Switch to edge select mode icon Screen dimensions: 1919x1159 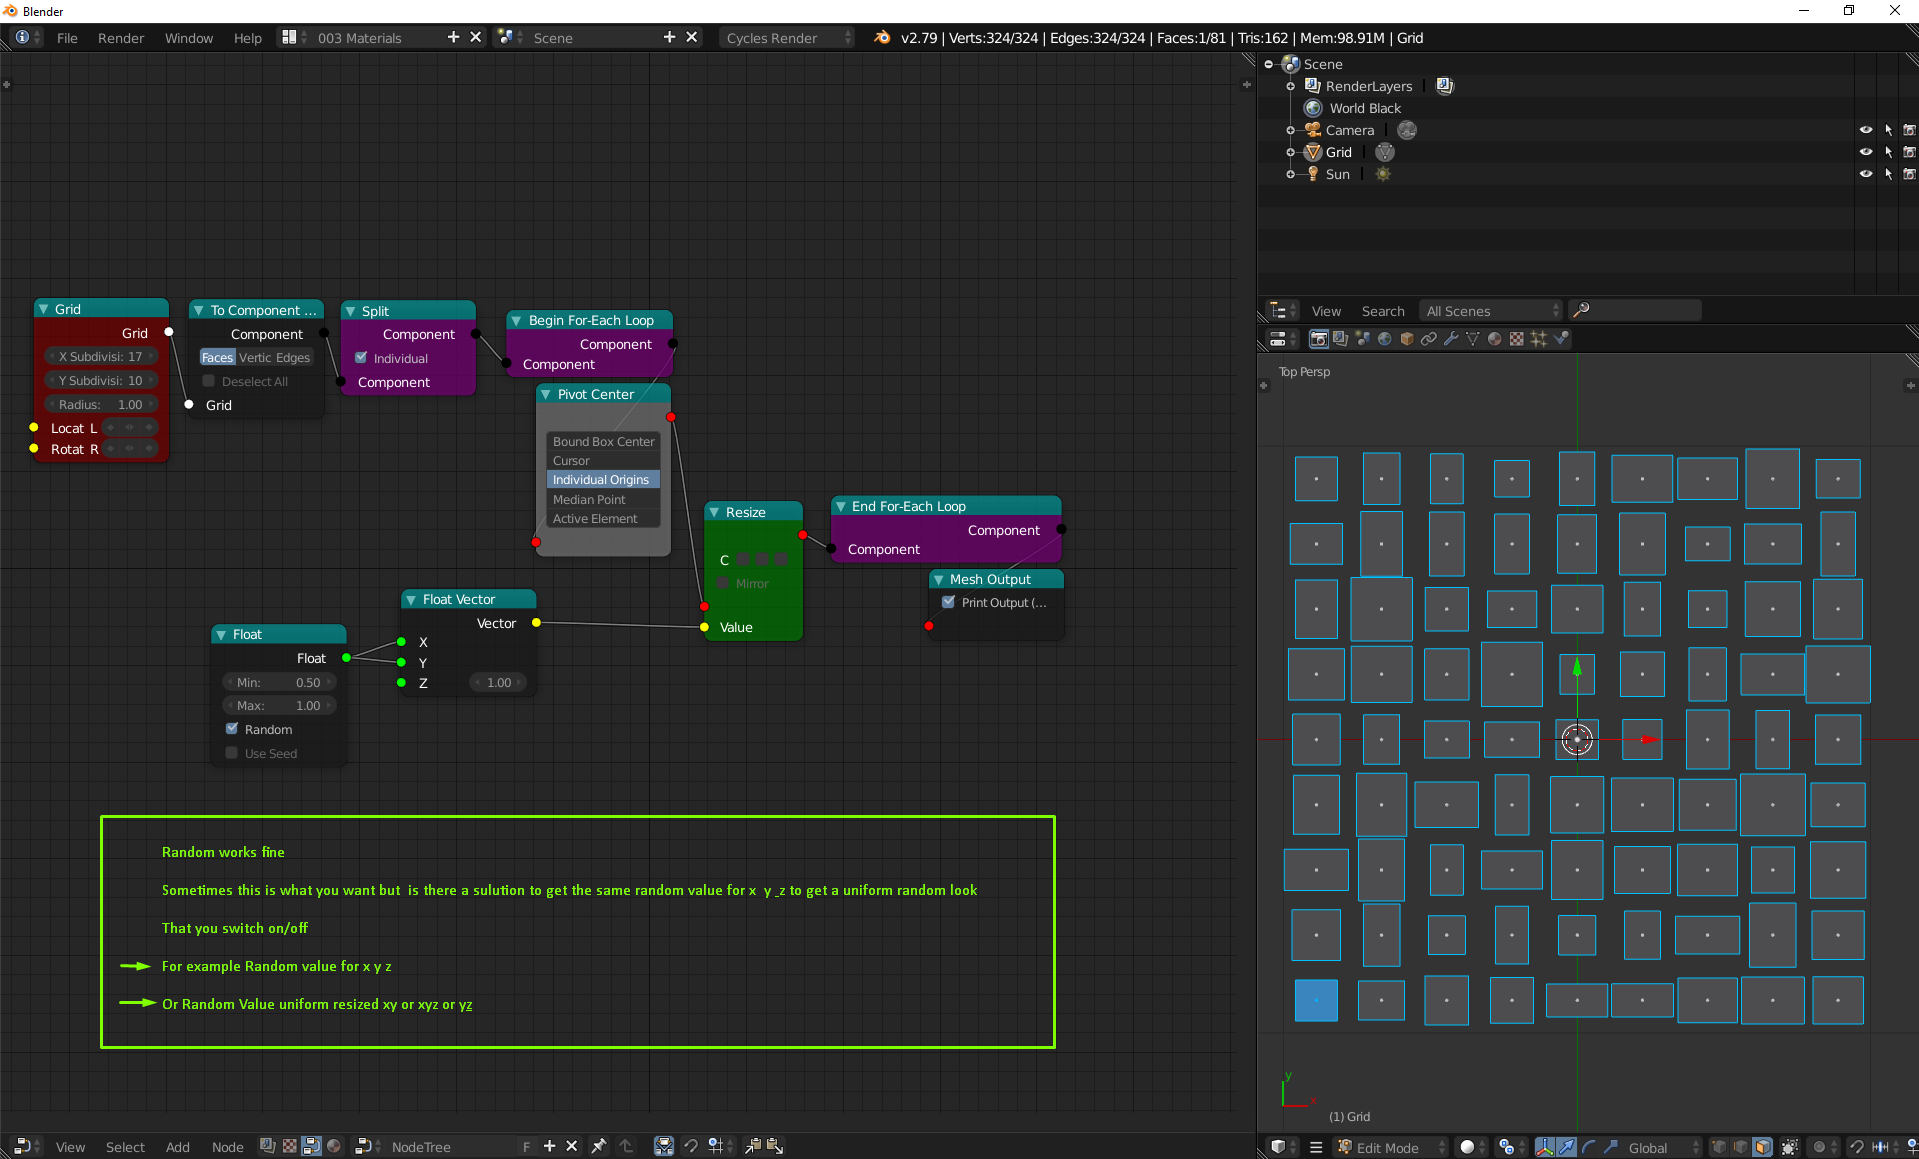click(1741, 1147)
